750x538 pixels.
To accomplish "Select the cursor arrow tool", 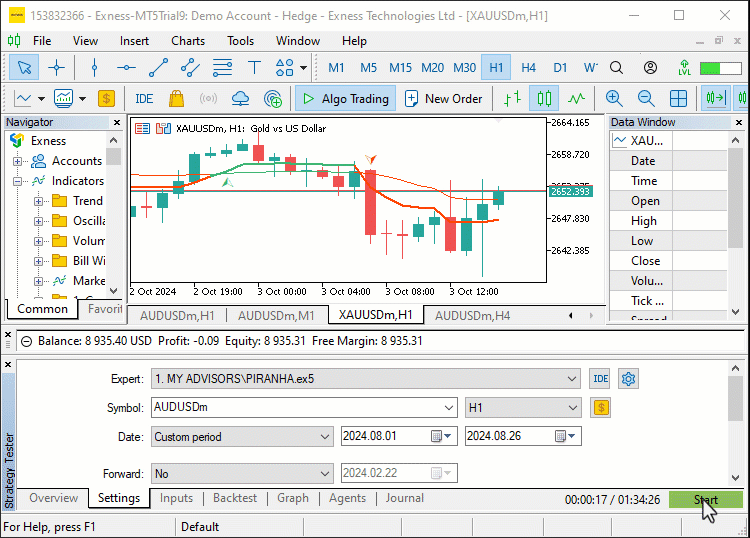I will [x=24, y=67].
